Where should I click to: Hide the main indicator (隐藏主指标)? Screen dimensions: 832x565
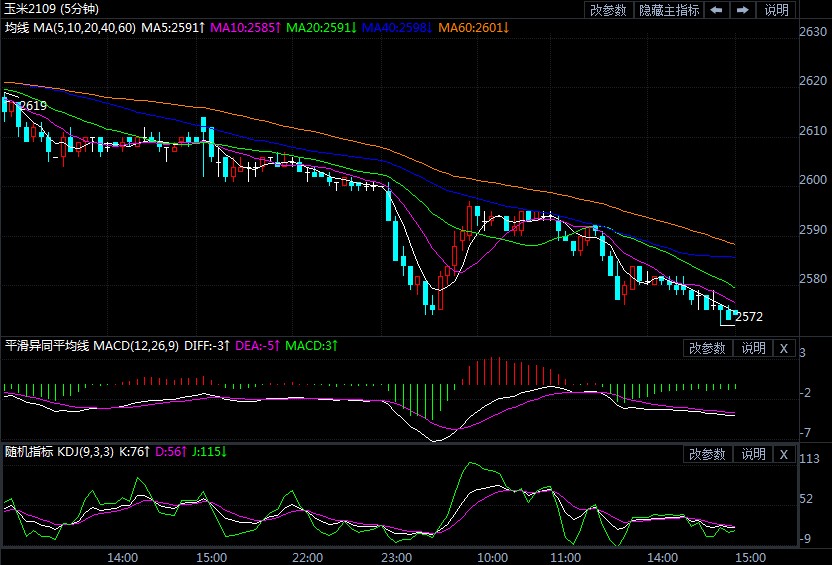pyautogui.click(x=669, y=10)
